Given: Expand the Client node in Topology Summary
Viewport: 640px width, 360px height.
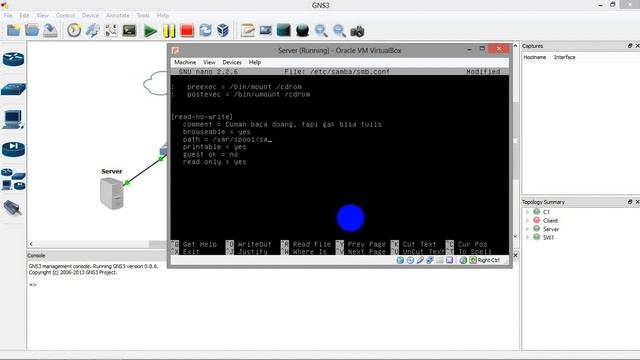Looking at the screenshot, I should pos(527,221).
